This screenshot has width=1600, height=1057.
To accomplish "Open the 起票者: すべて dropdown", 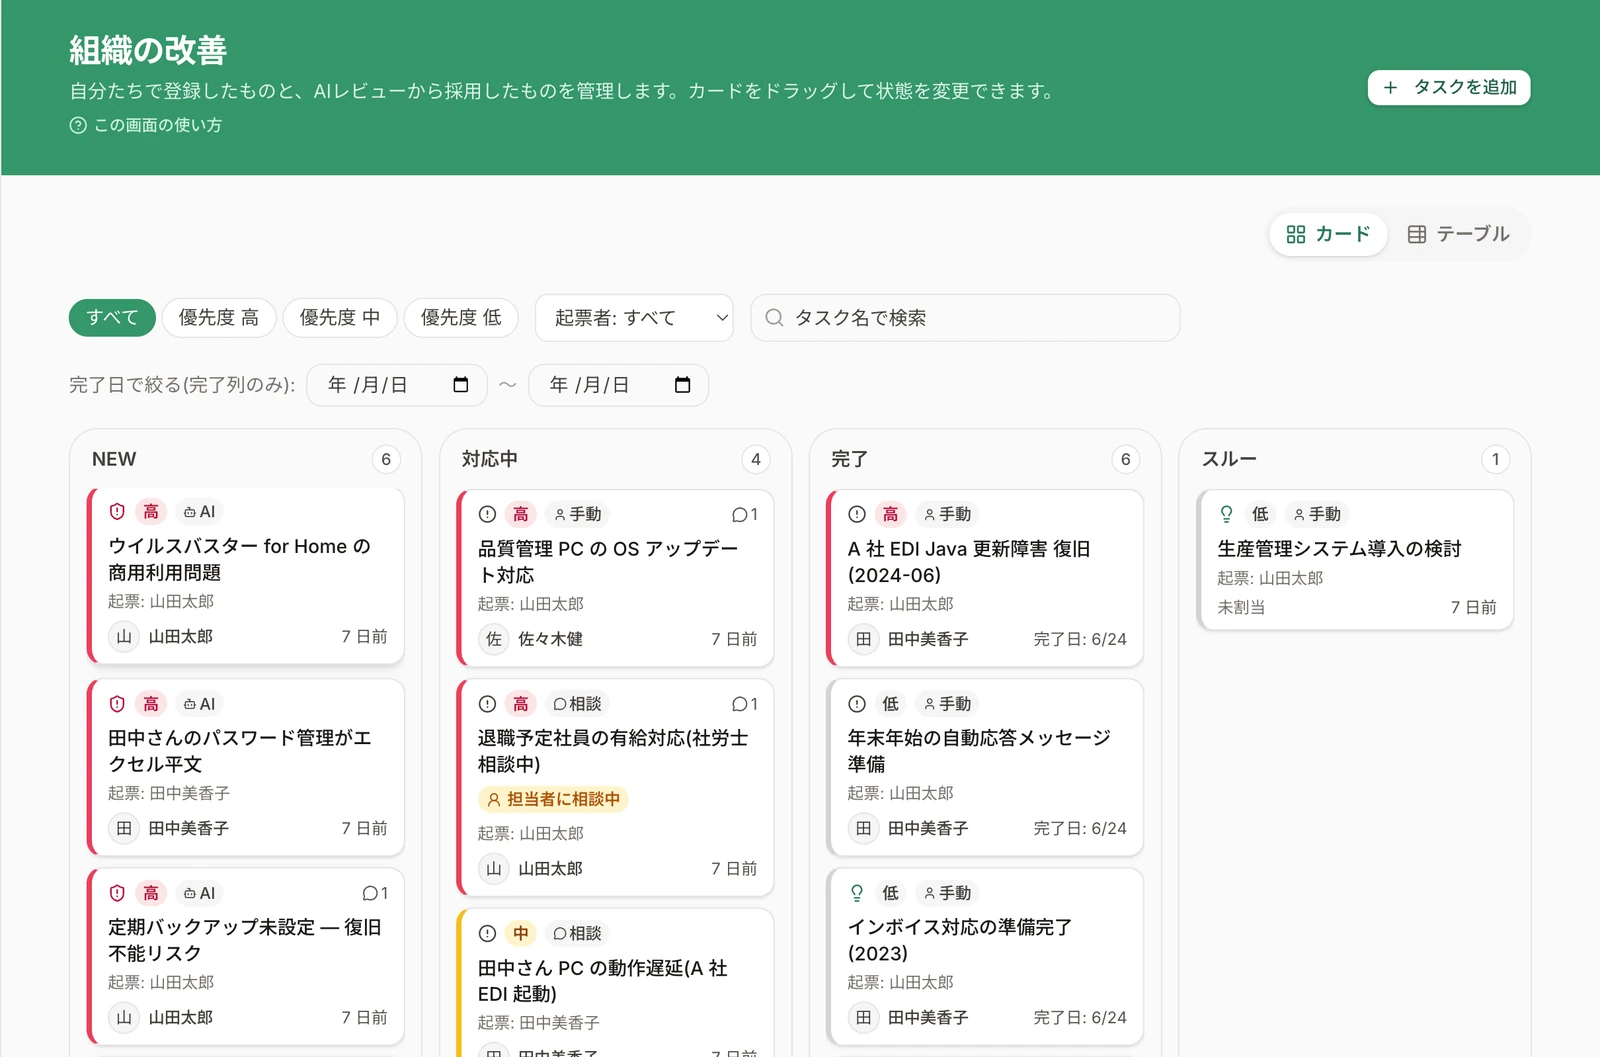I will pyautogui.click(x=635, y=317).
